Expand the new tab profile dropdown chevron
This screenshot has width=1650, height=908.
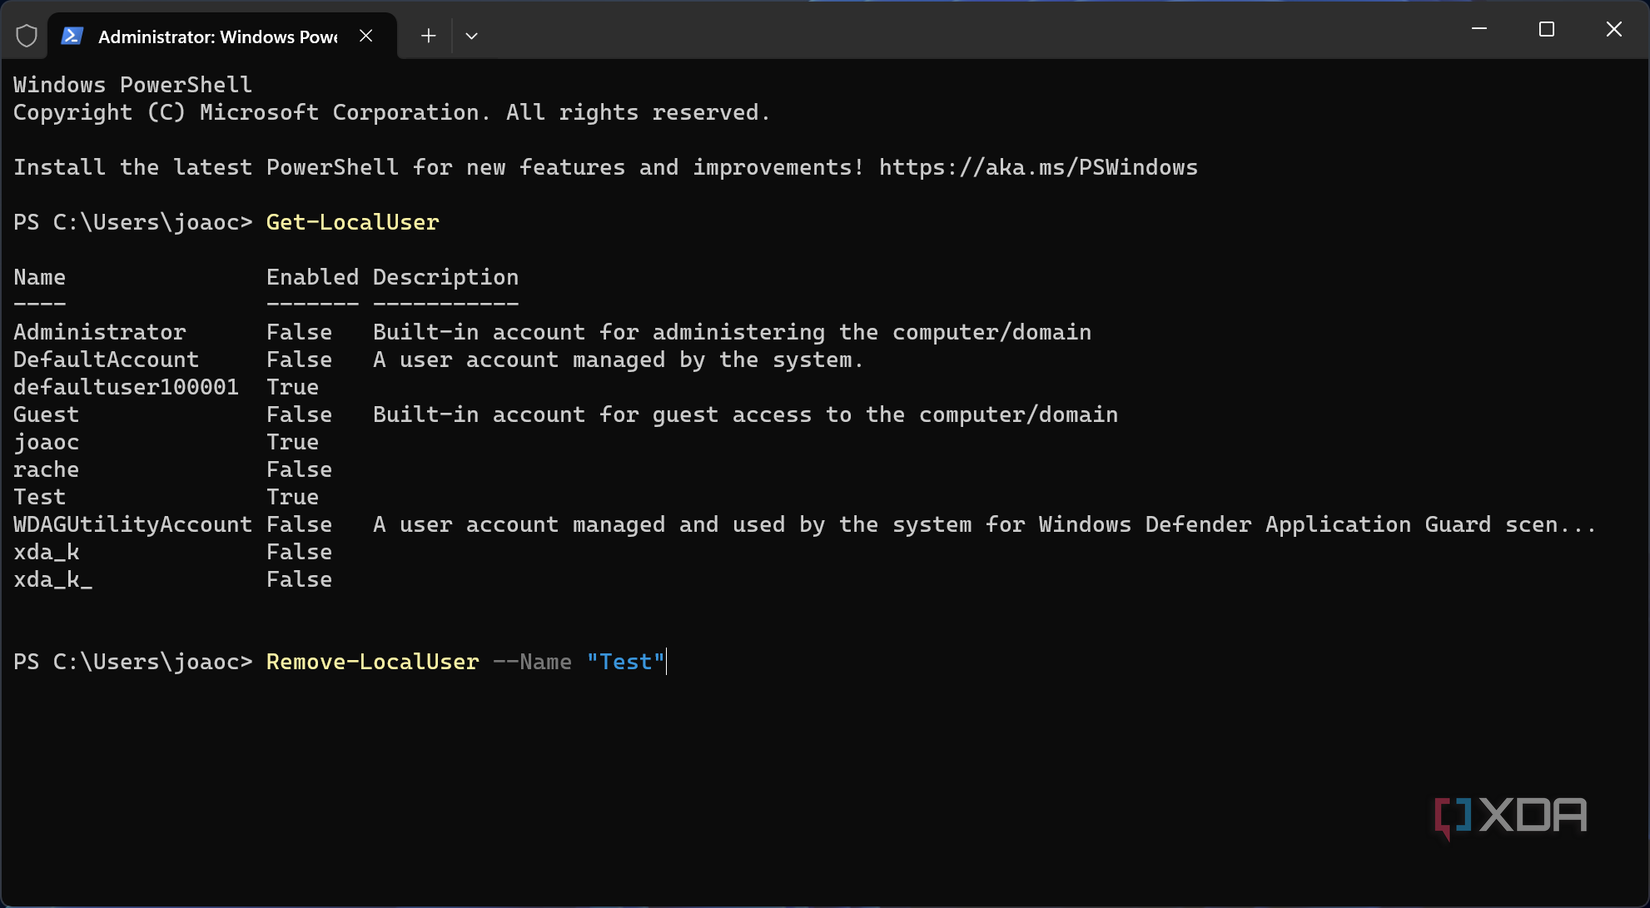[471, 36]
